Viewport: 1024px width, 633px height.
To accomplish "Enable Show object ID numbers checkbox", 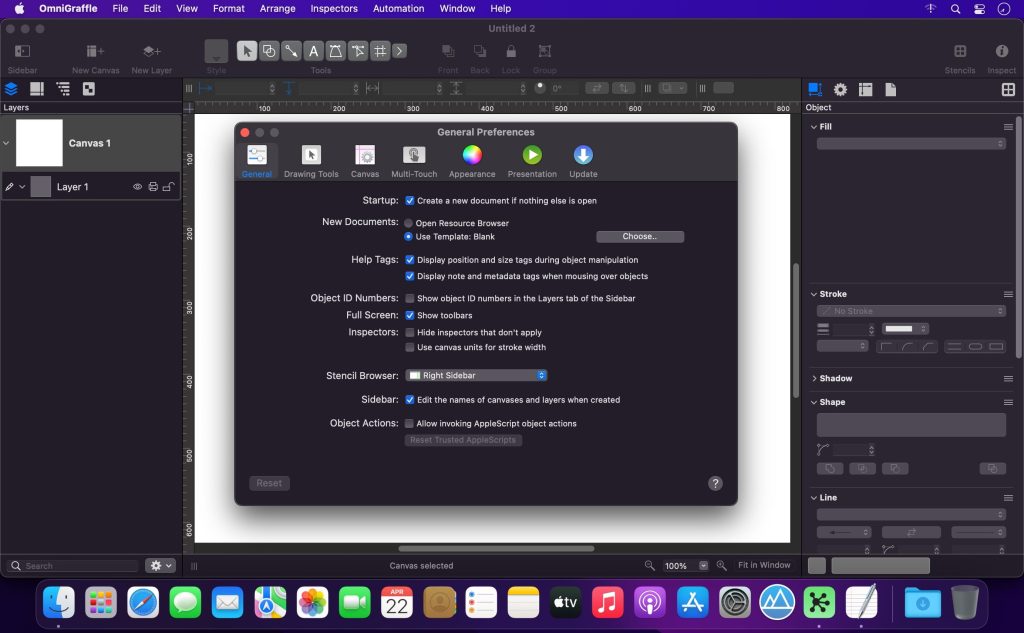I will pos(410,298).
